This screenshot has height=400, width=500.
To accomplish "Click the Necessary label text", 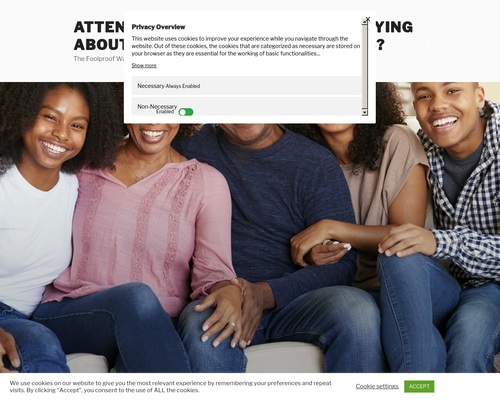I will (x=151, y=86).
